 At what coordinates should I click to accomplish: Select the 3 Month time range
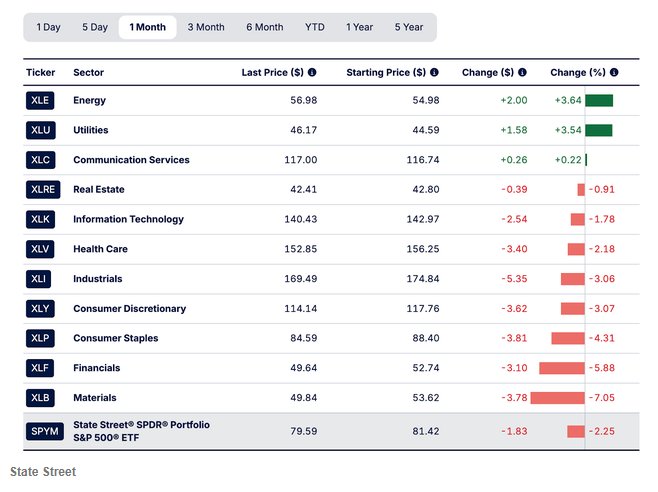[206, 27]
